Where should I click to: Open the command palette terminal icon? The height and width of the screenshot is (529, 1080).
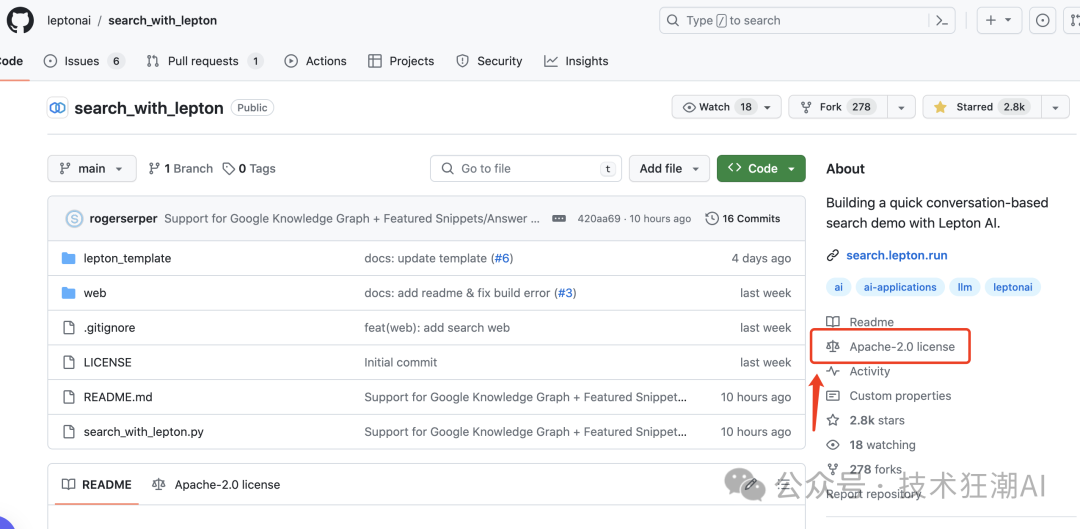[x=941, y=20]
